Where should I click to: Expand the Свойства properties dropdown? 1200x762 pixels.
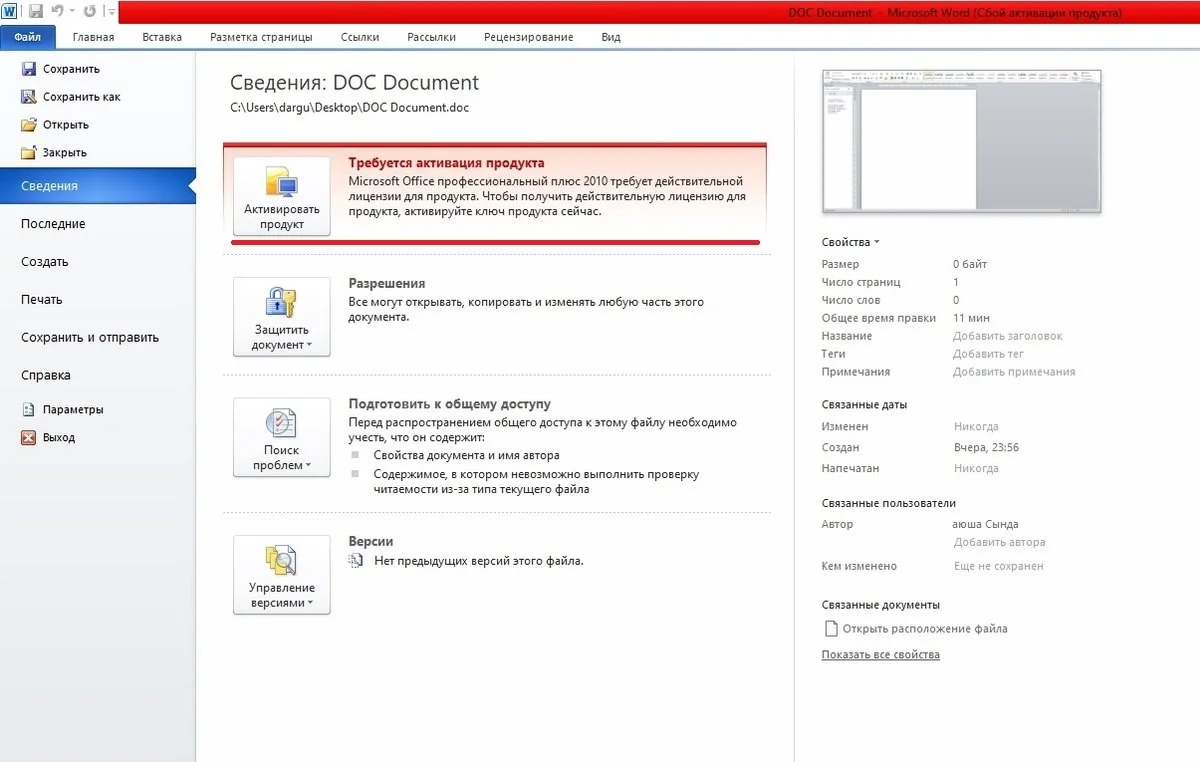851,242
